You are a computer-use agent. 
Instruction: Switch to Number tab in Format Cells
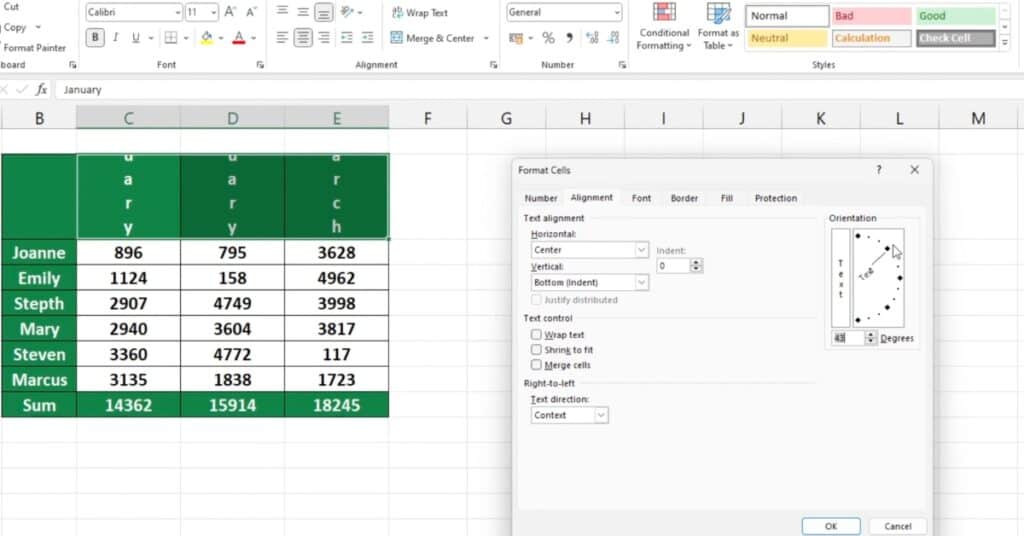[541, 198]
